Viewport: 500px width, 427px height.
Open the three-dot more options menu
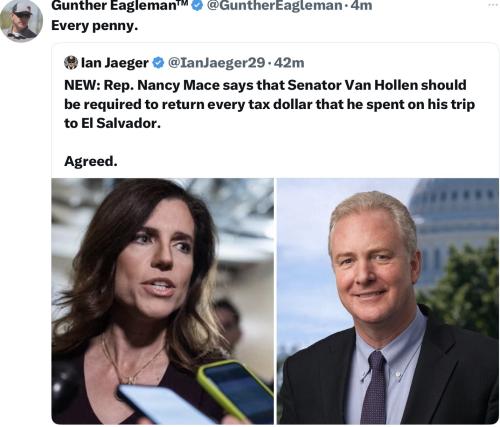click(493, 5)
